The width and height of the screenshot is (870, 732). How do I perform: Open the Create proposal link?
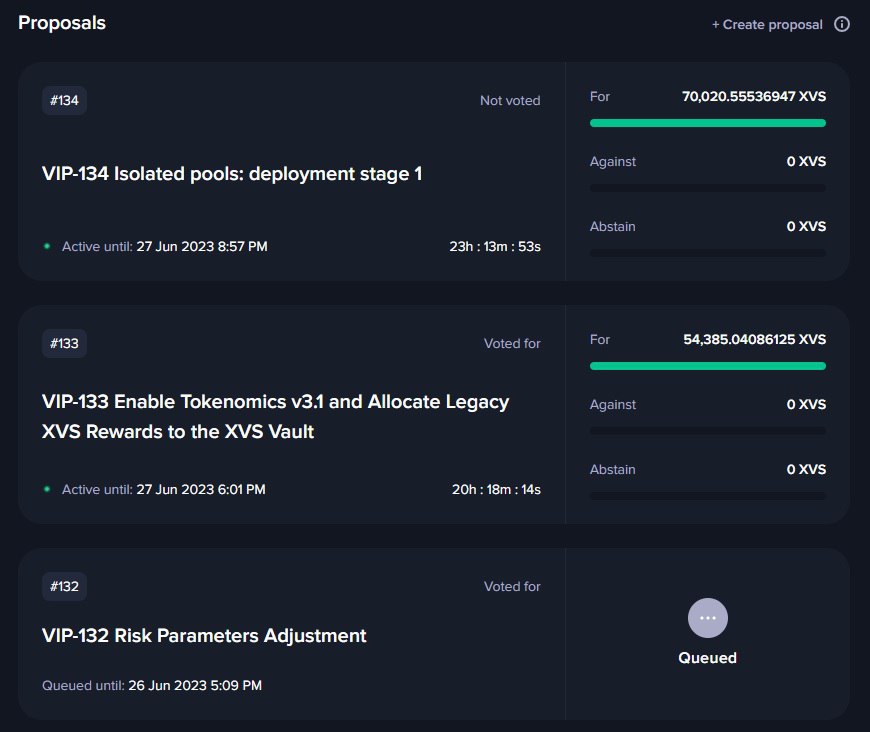(767, 24)
